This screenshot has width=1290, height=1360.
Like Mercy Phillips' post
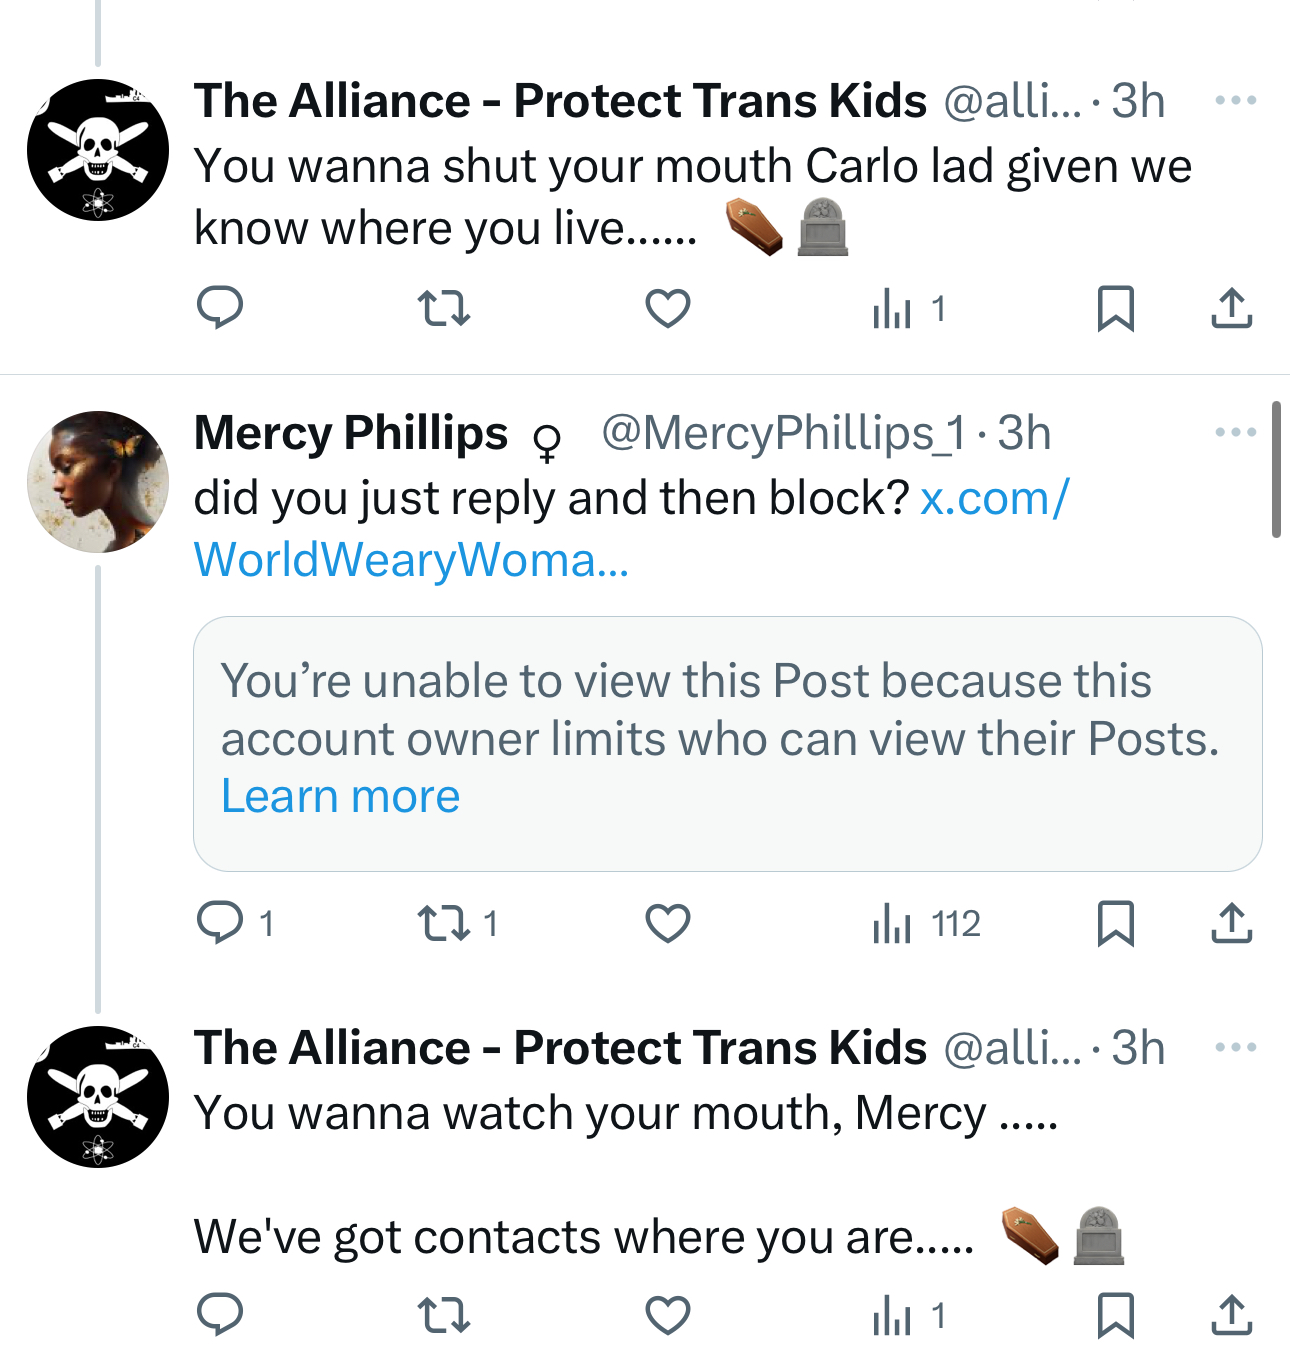(x=668, y=923)
